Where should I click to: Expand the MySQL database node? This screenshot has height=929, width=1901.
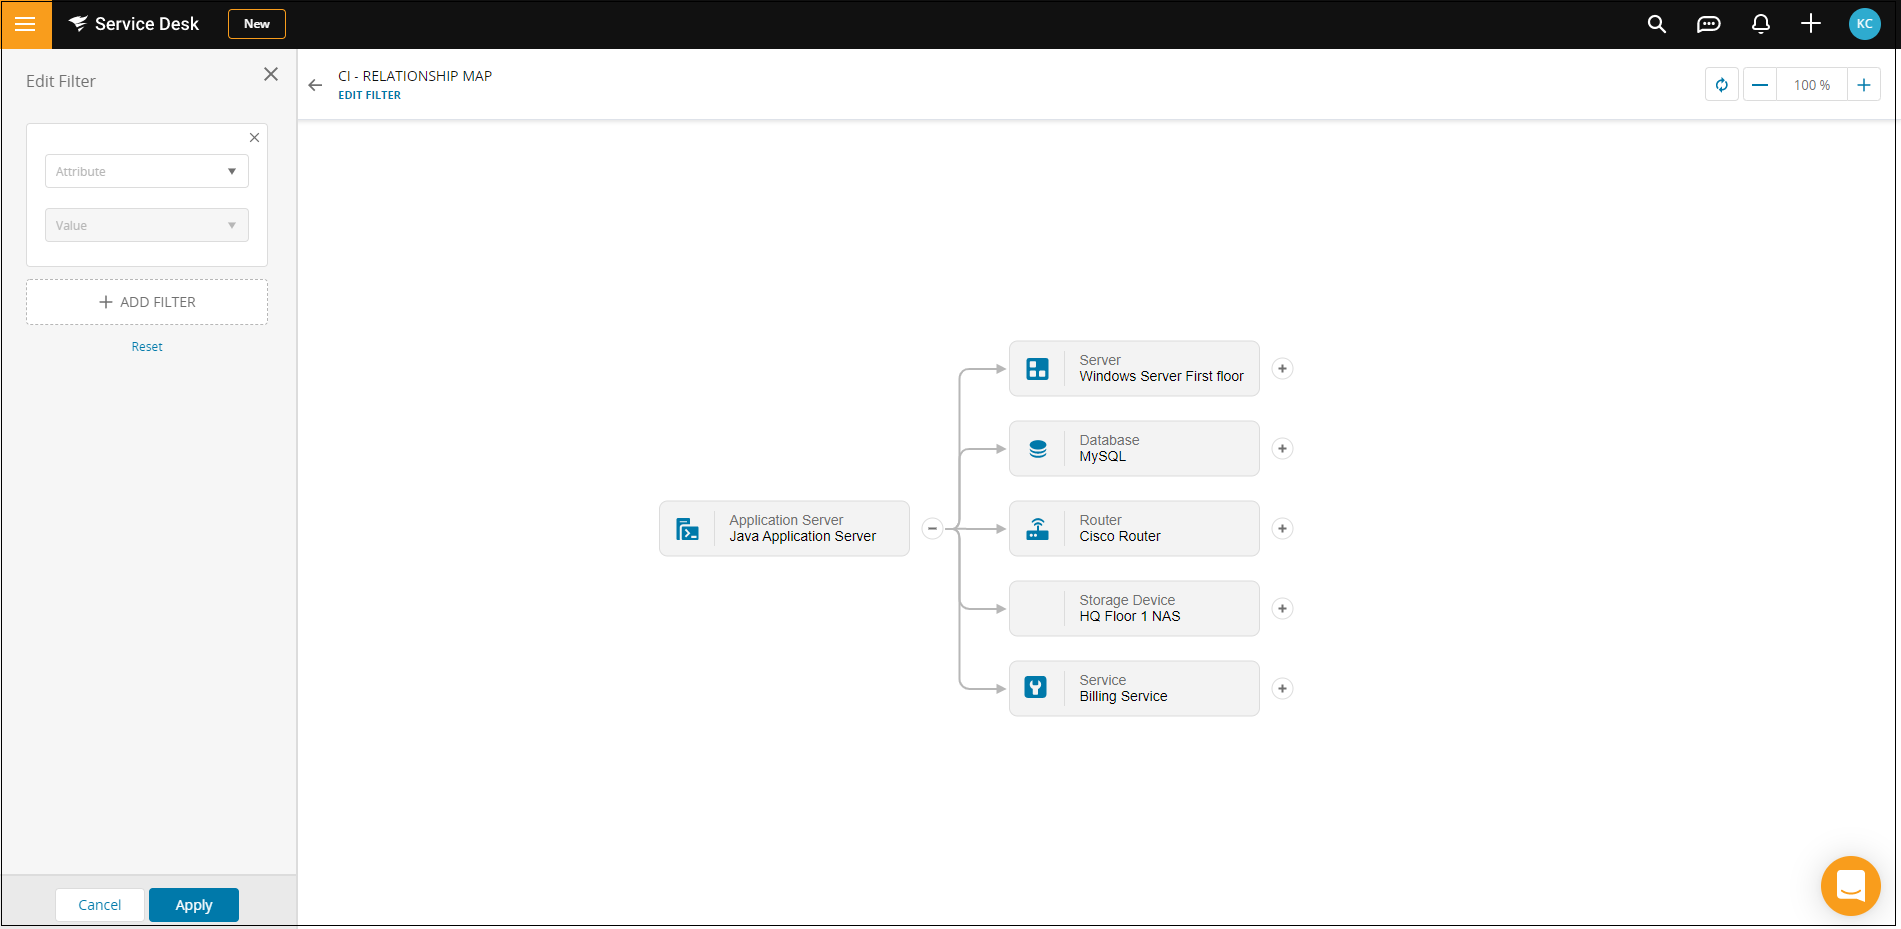[1282, 448]
